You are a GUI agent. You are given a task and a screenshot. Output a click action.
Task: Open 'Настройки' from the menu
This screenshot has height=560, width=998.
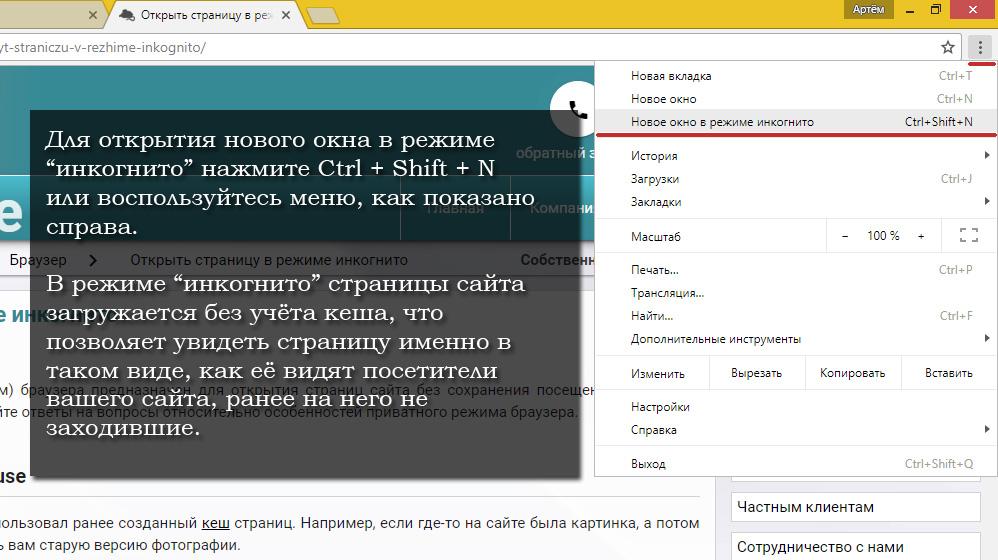point(796,407)
